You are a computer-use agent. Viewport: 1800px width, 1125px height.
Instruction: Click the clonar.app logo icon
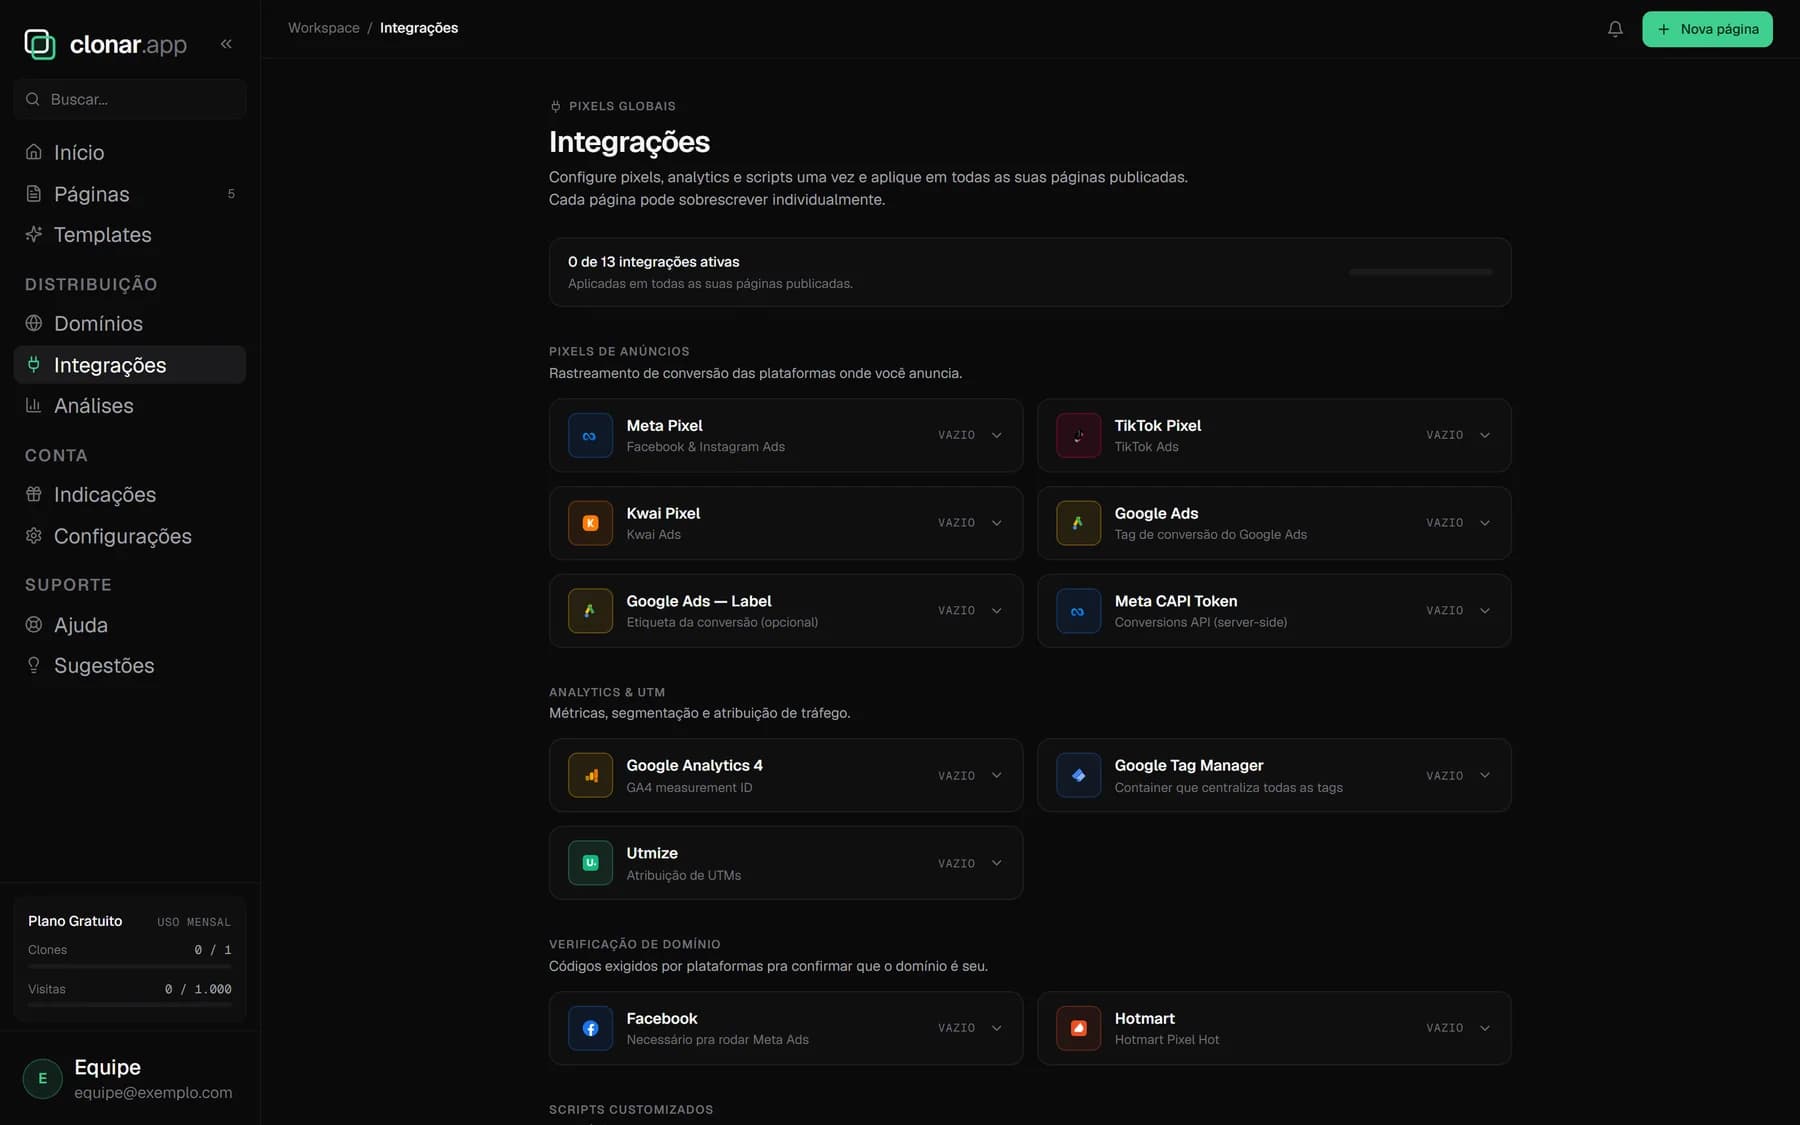(40, 44)
